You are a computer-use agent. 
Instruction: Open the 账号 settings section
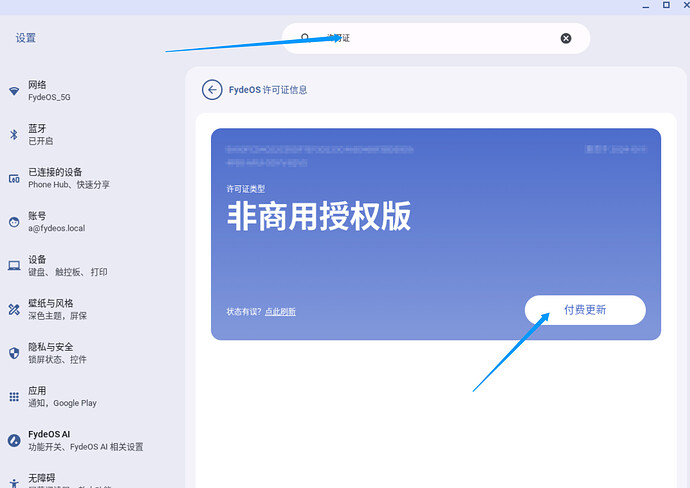(90, 222)
